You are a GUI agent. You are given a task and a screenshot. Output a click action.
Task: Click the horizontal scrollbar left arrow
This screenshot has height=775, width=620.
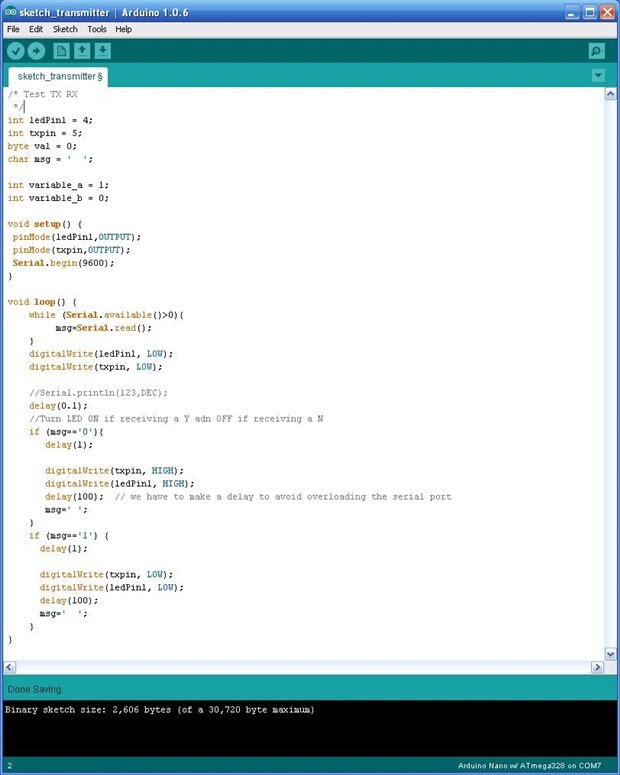click(9, 667)
